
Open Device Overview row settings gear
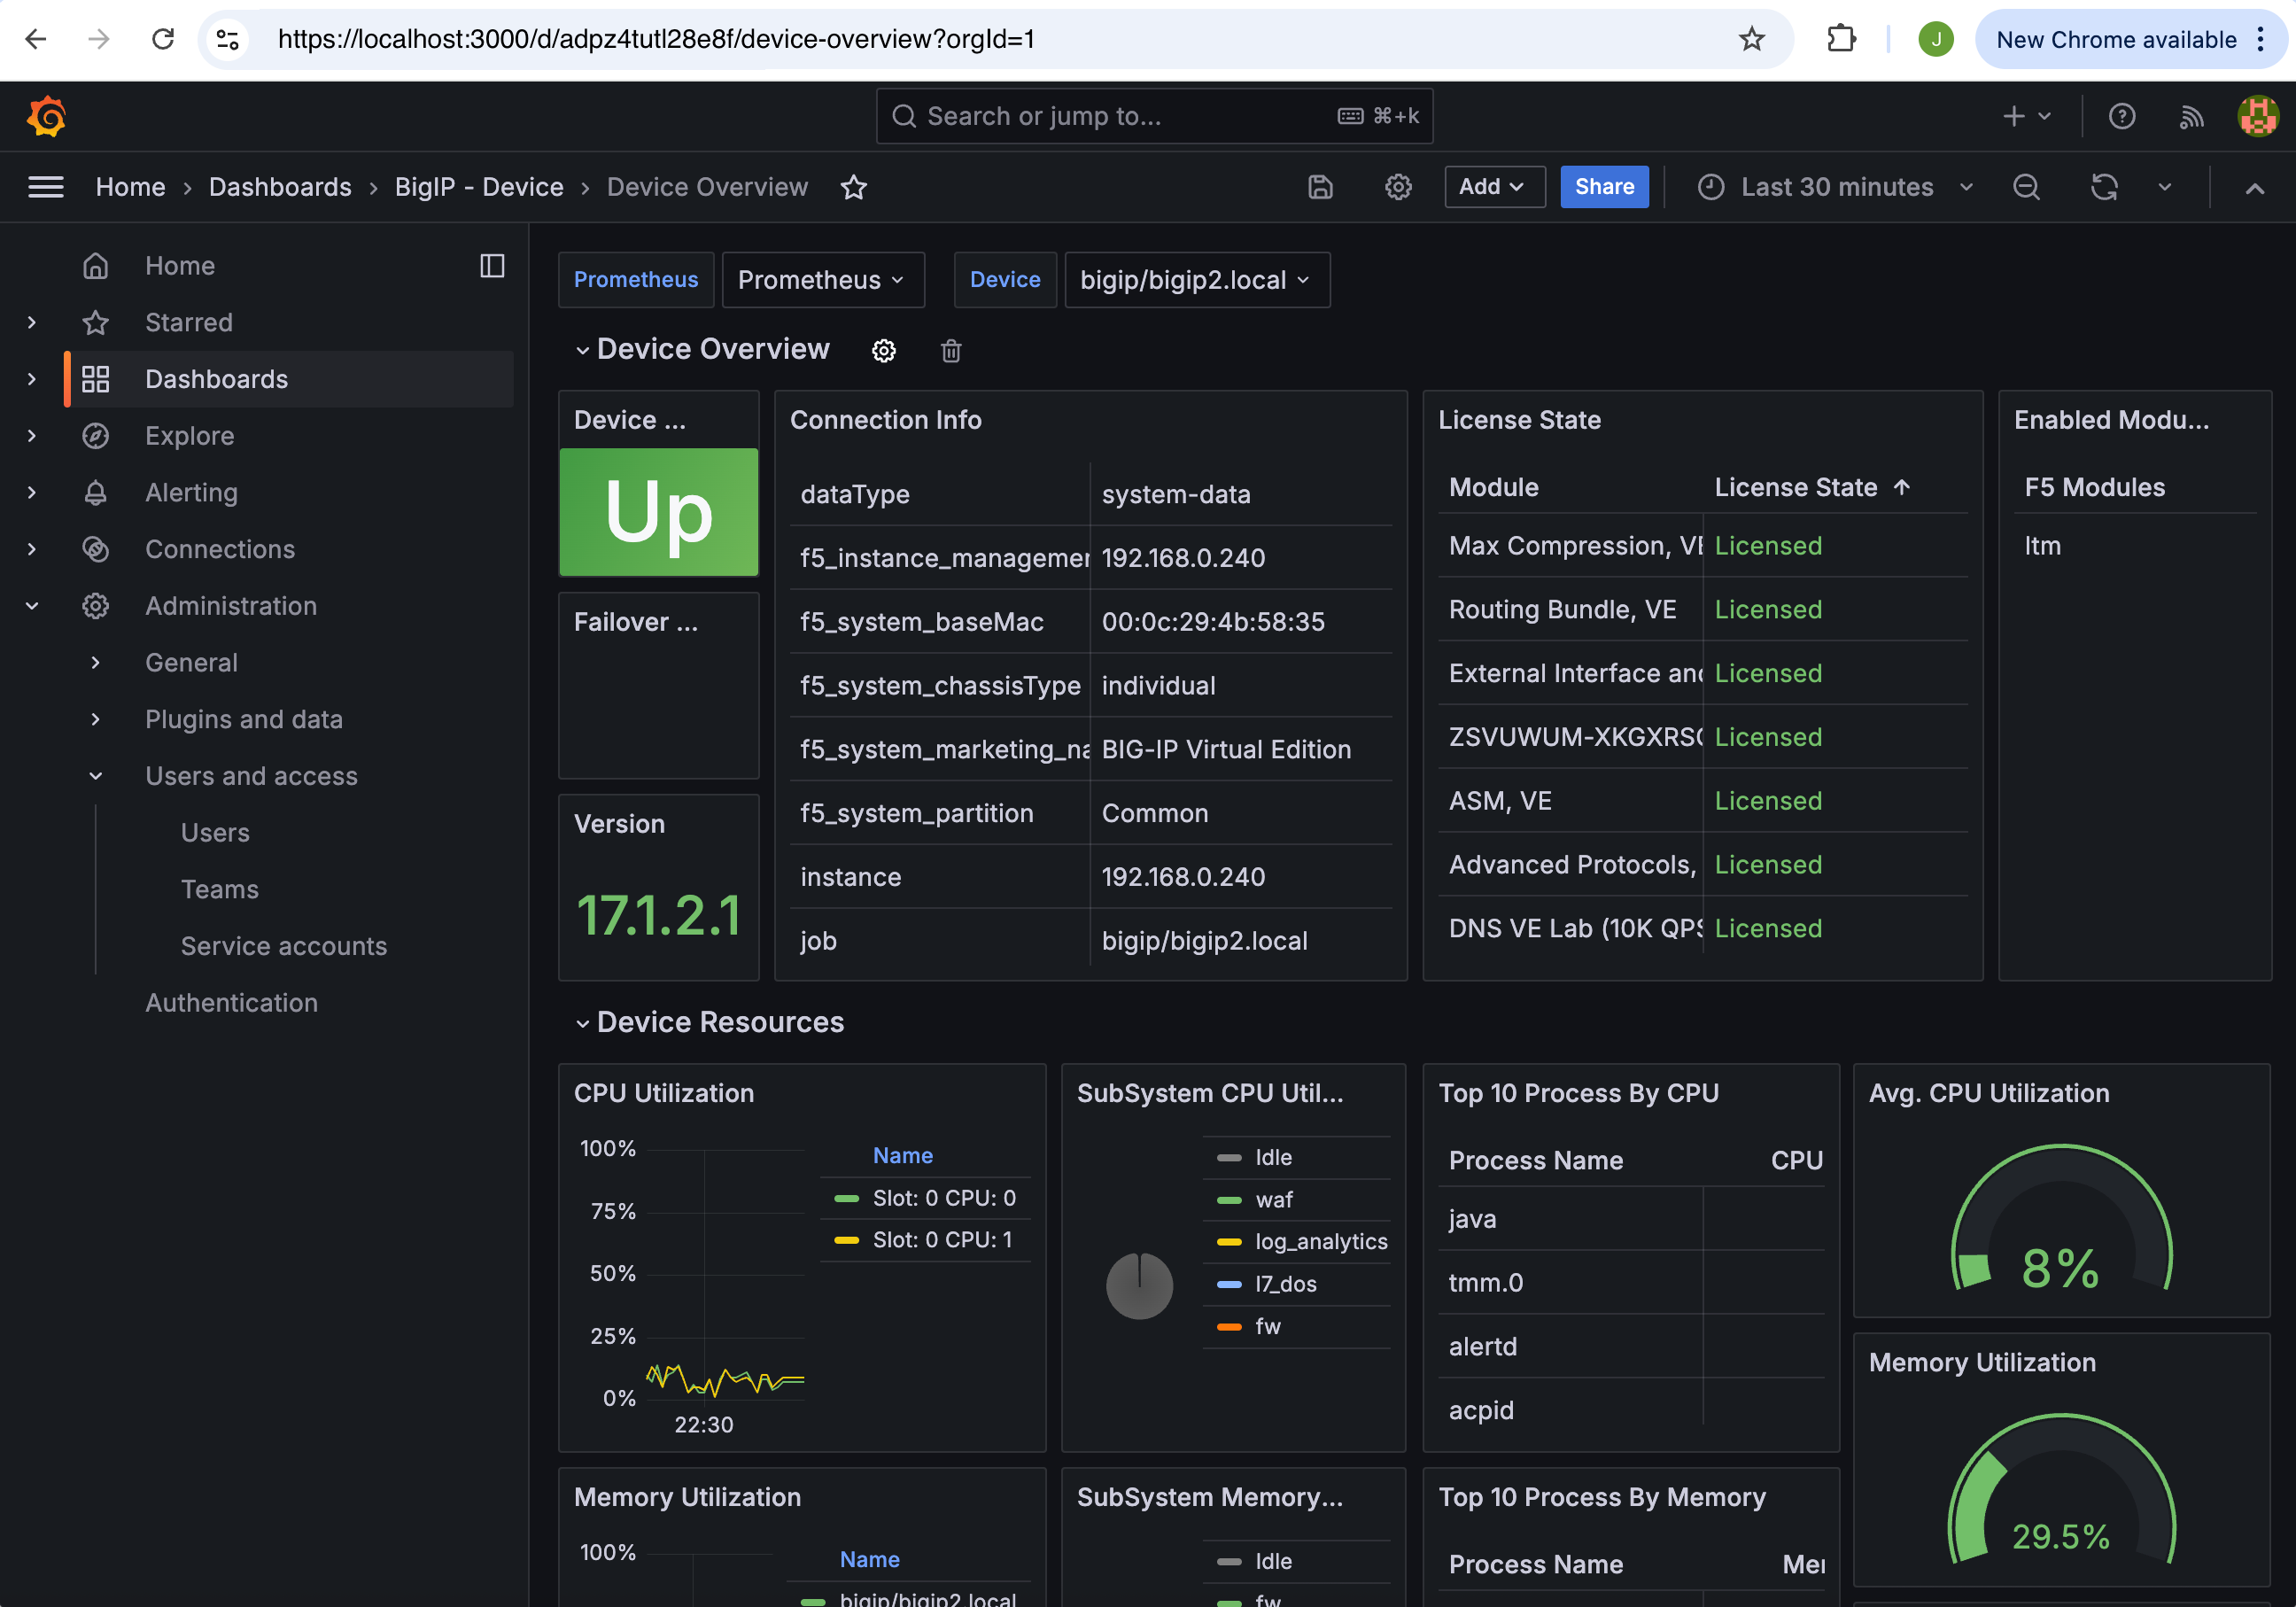883,351
